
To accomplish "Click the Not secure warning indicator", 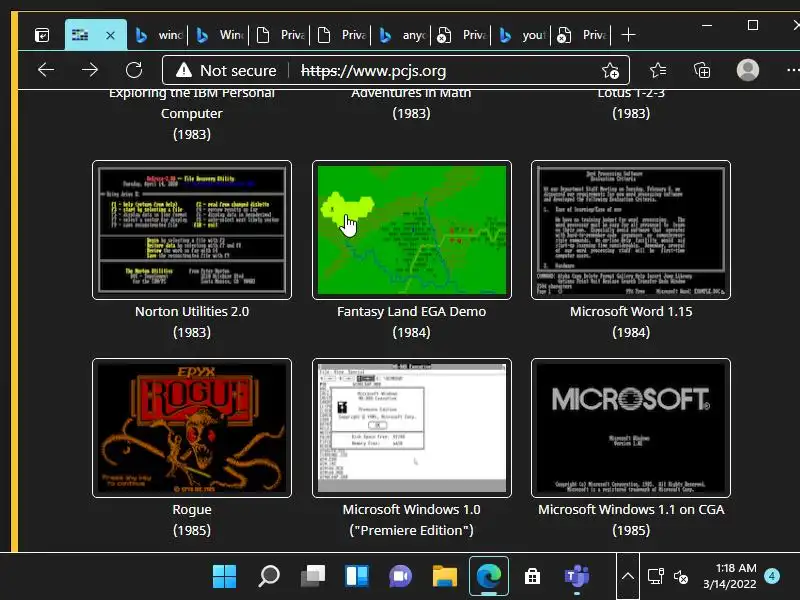I will pos(226,70).
